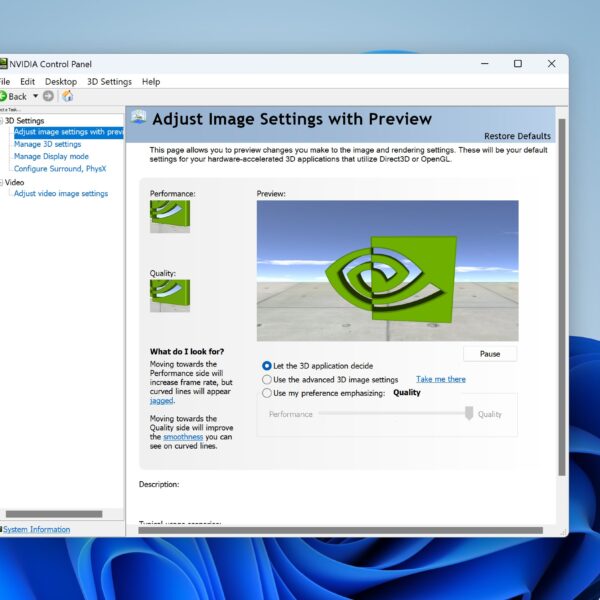The width and height of the screenshot is (600, 600).
Task: Open Manage Display mode page
Action: click(x=51, y=157)
